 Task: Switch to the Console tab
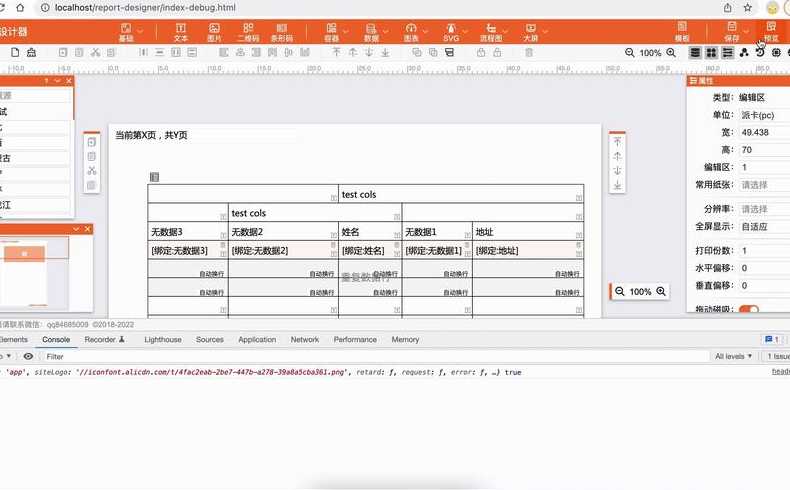pyautogui.click(x=56, y=339)
